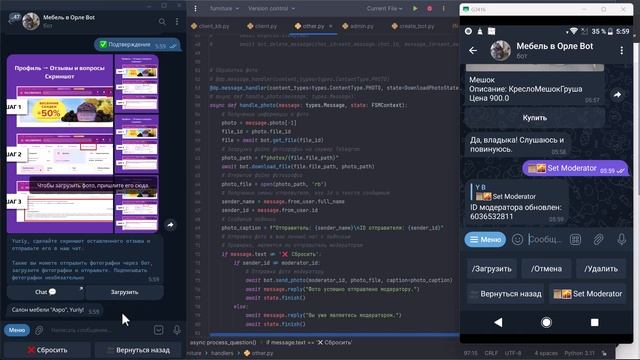
Task: Open the Python 3.11 interpreter selector
Action: point(580,353)
